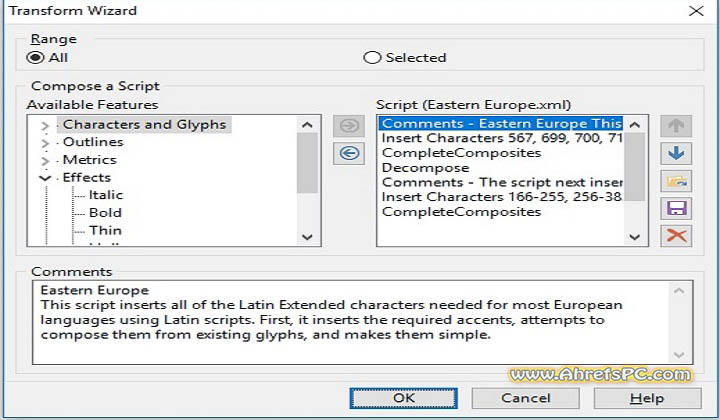Select Insert Characters 567, 699 script line

pos(501,138)
